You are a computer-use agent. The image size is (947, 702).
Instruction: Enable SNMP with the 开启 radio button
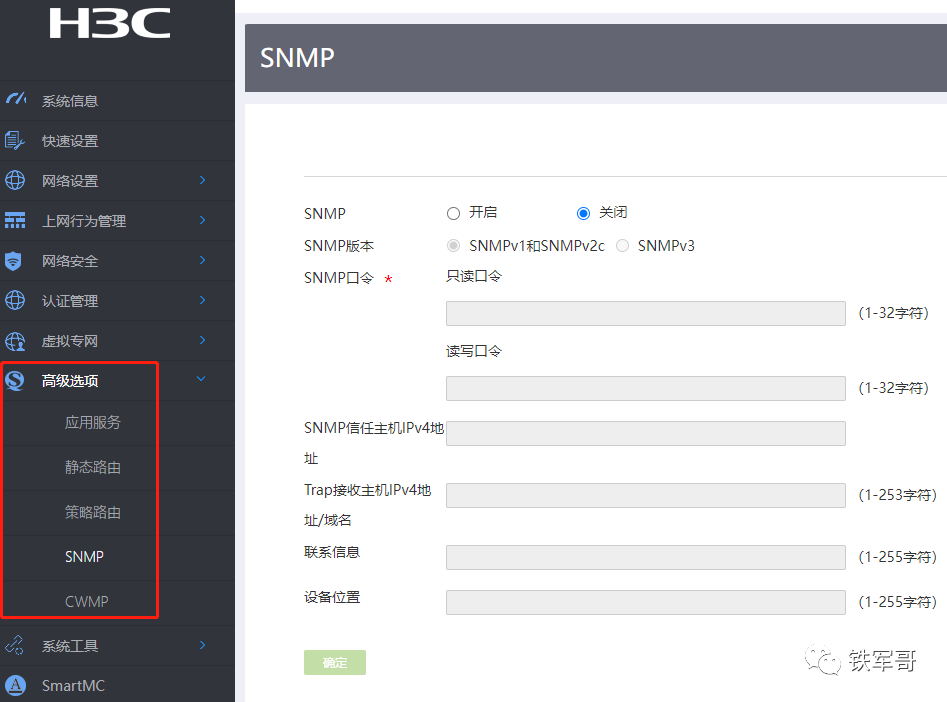tap(453, 213)
